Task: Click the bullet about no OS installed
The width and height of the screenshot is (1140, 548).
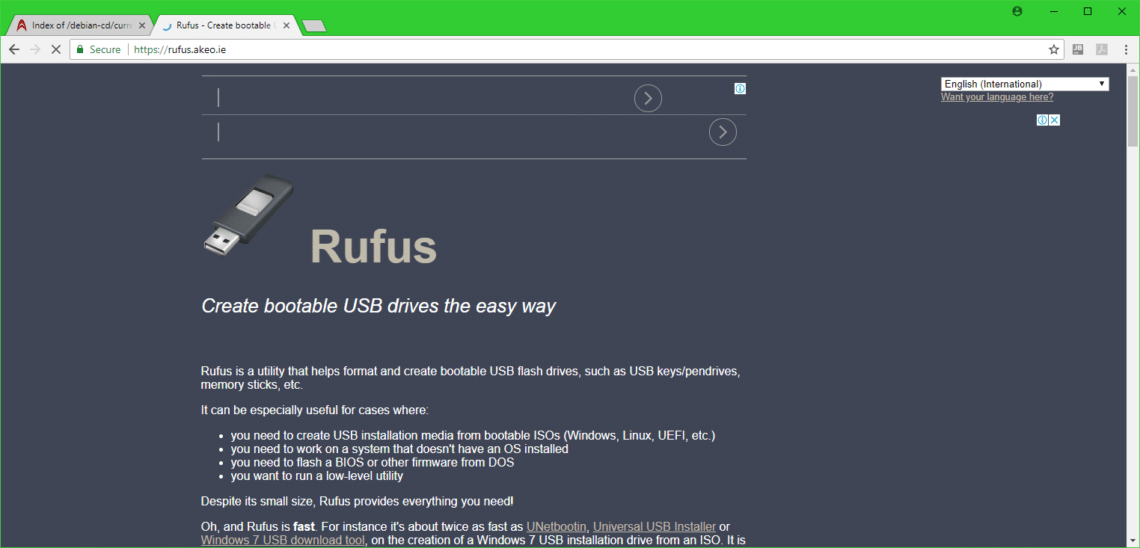Action: tap(400, 449)
